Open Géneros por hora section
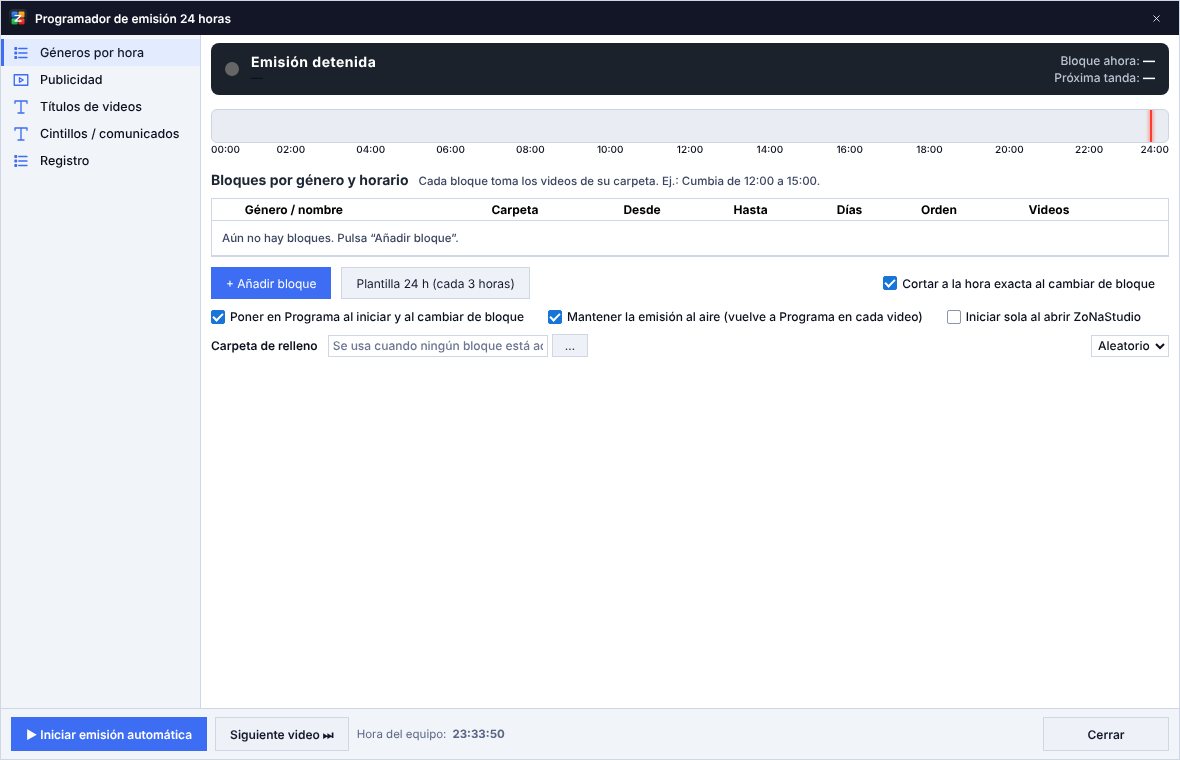The height and width of the screenshot is (760, 1180). point(101,53)
